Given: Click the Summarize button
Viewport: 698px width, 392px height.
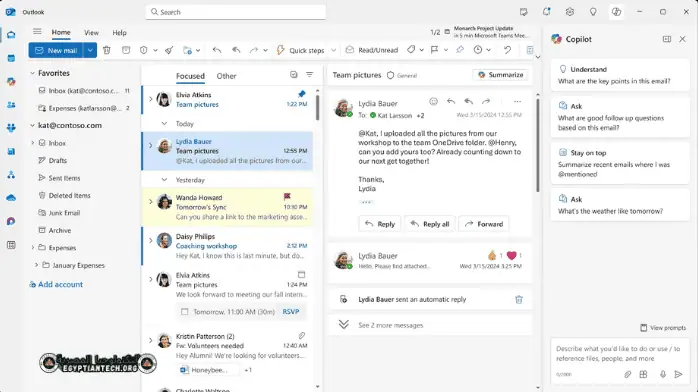Looking at the screenshot, I should pos(501,75).
